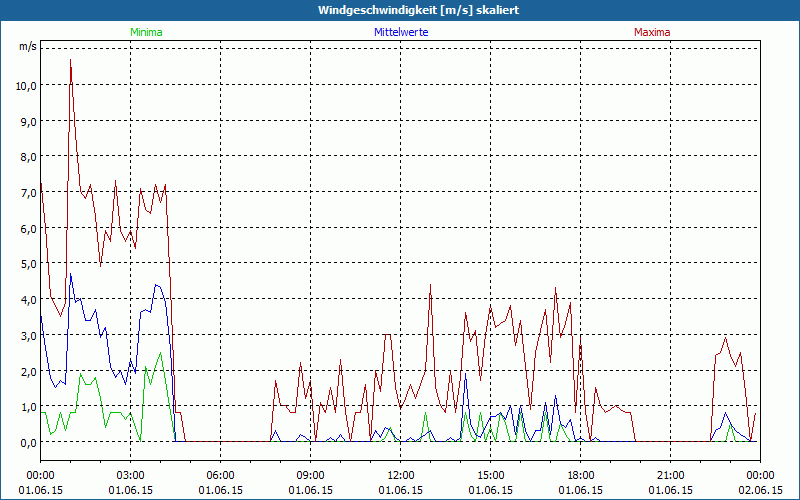Click the 7,0 y-axis value
Image resolution: width=800 pixels, height=500 pixels.
[29, 193]
